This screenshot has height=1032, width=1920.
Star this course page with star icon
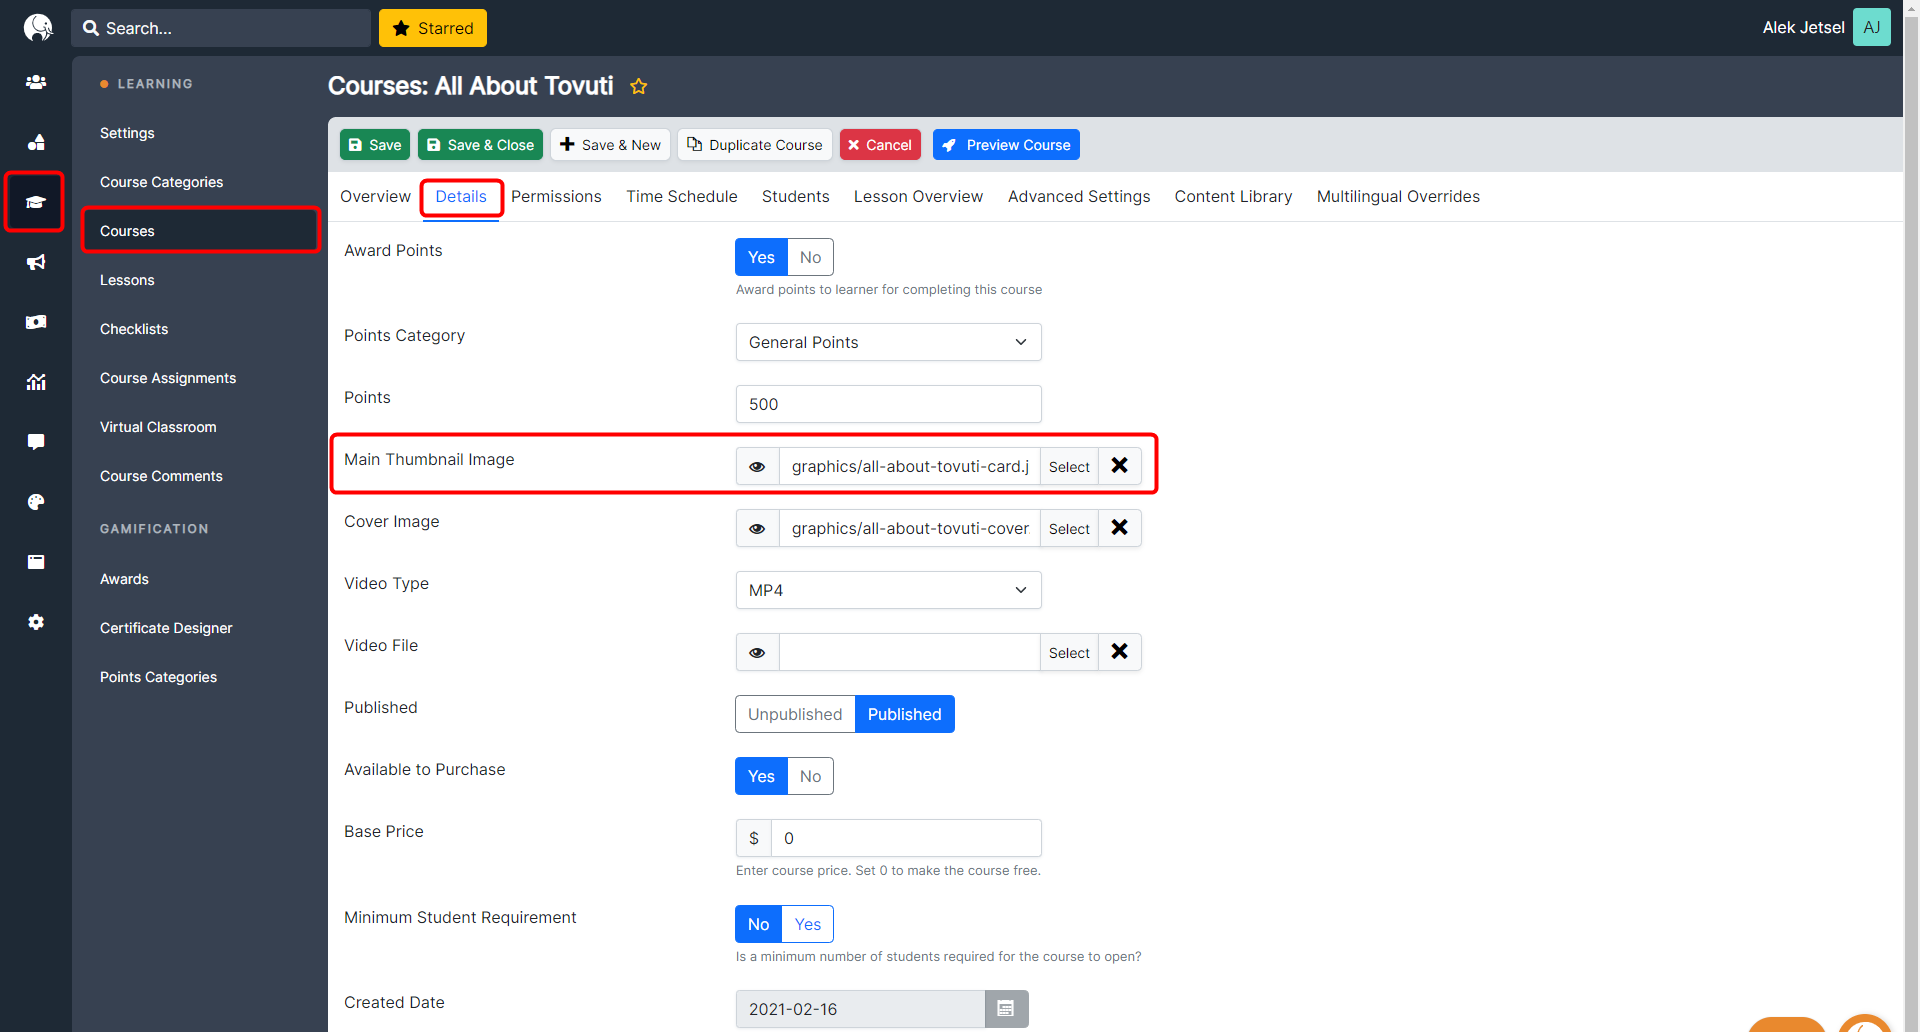click(x=639, y=86)
